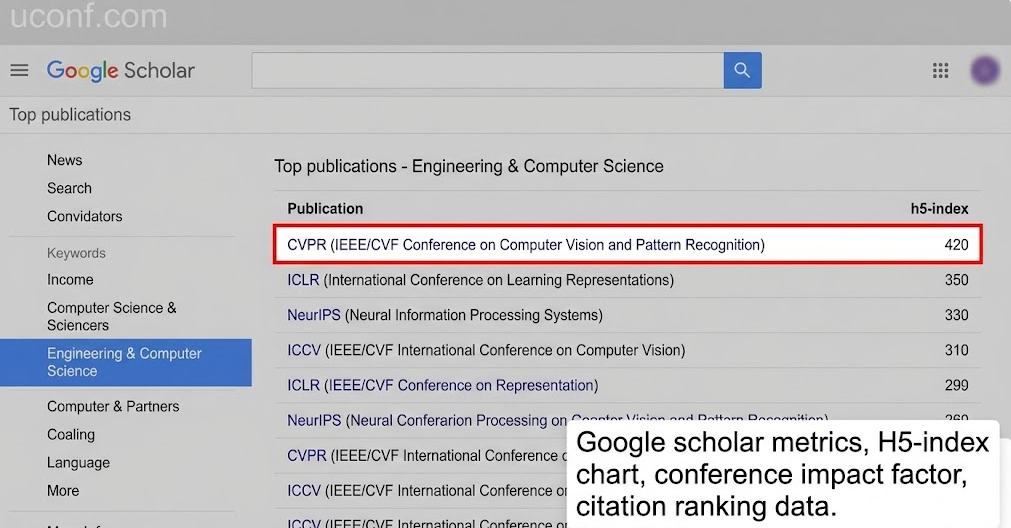
Task: Choose the Income category
Action: coord(70,280)
